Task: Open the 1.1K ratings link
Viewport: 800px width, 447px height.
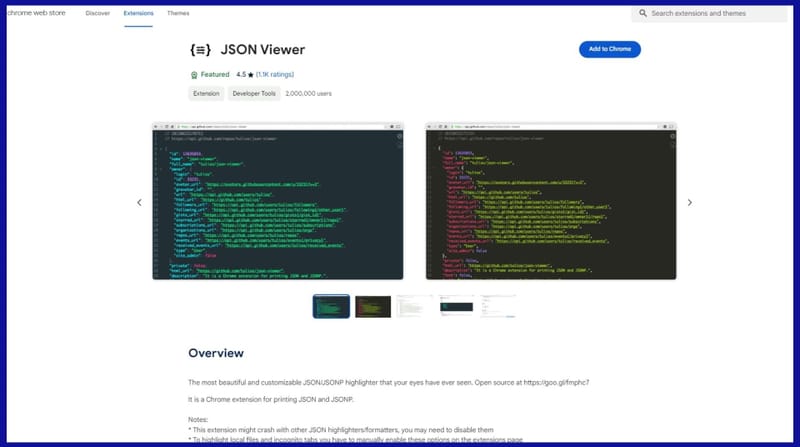Action: point(276,75)
